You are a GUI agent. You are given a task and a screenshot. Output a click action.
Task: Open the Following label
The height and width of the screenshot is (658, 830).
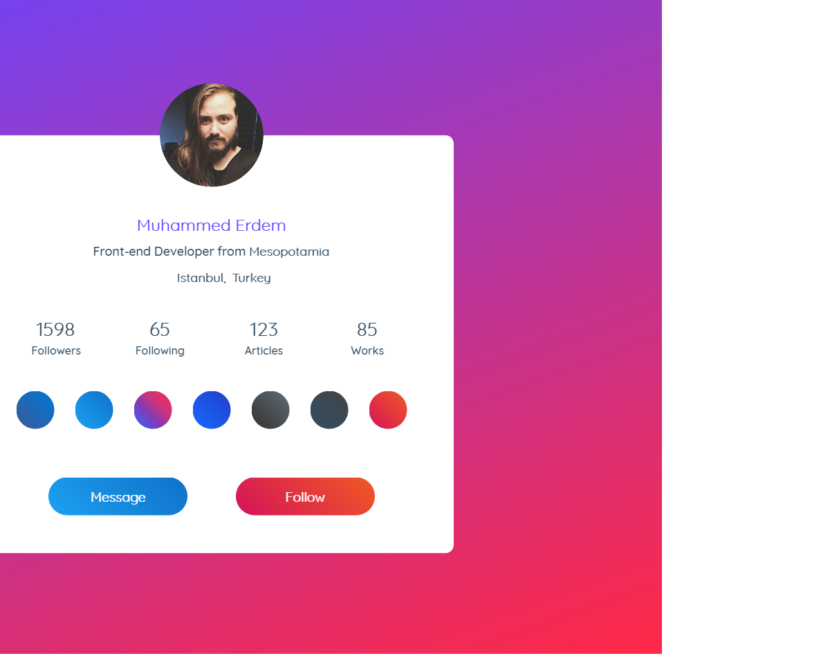coord(160,351)
